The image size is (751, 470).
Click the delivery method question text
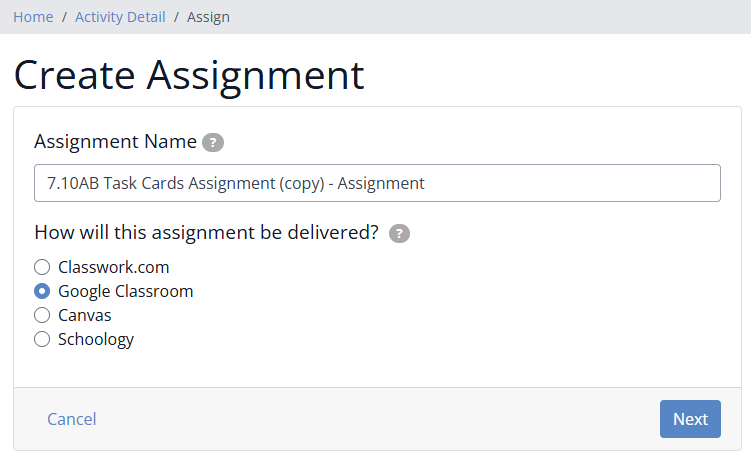click(206, 232)
